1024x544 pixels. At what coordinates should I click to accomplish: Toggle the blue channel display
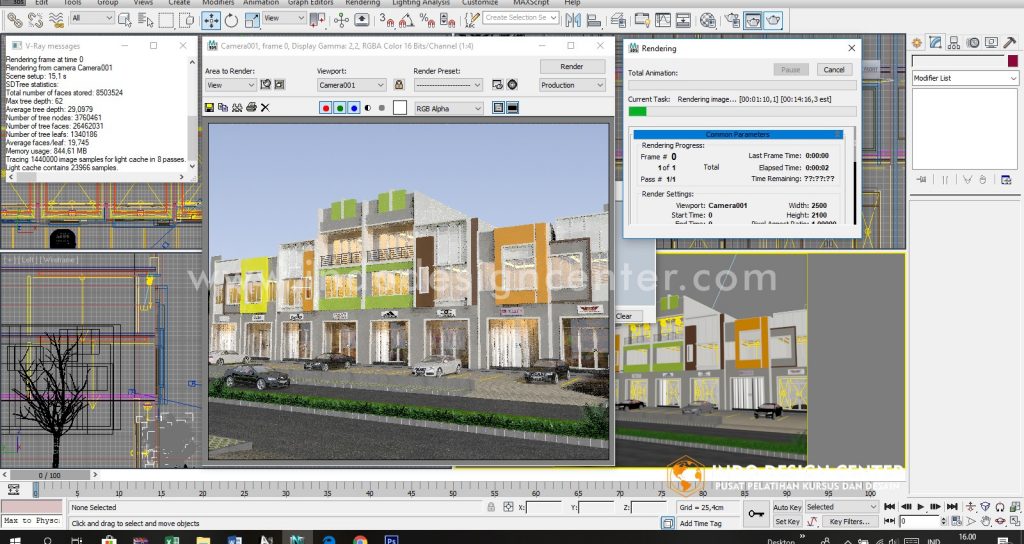point(354,108)
